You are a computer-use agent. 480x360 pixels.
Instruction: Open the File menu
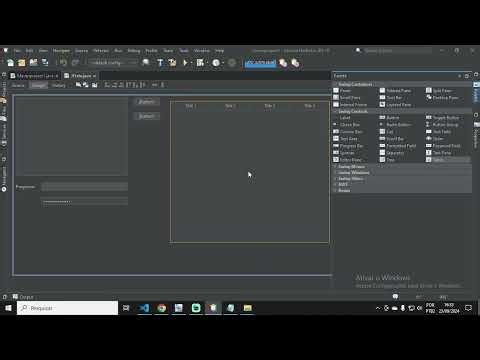(x=17, y=51)
